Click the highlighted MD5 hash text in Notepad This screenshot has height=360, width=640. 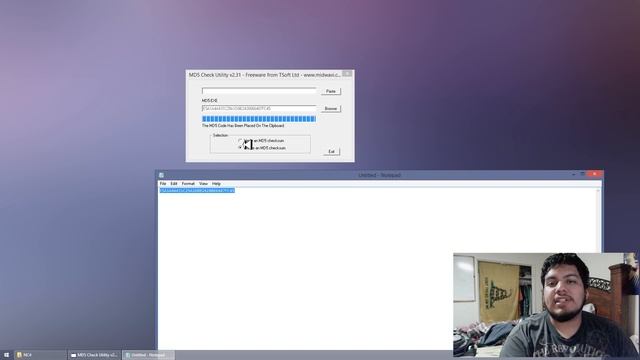pos(197,191)
